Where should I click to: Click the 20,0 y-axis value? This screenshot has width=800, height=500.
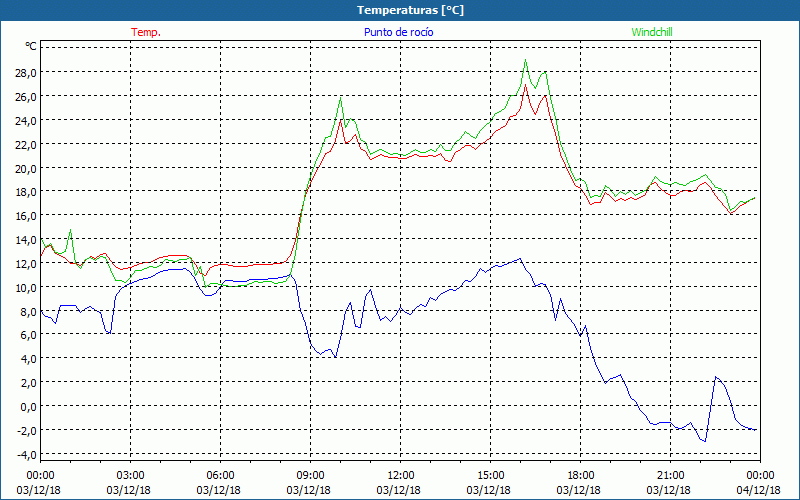tap(25, 168)
